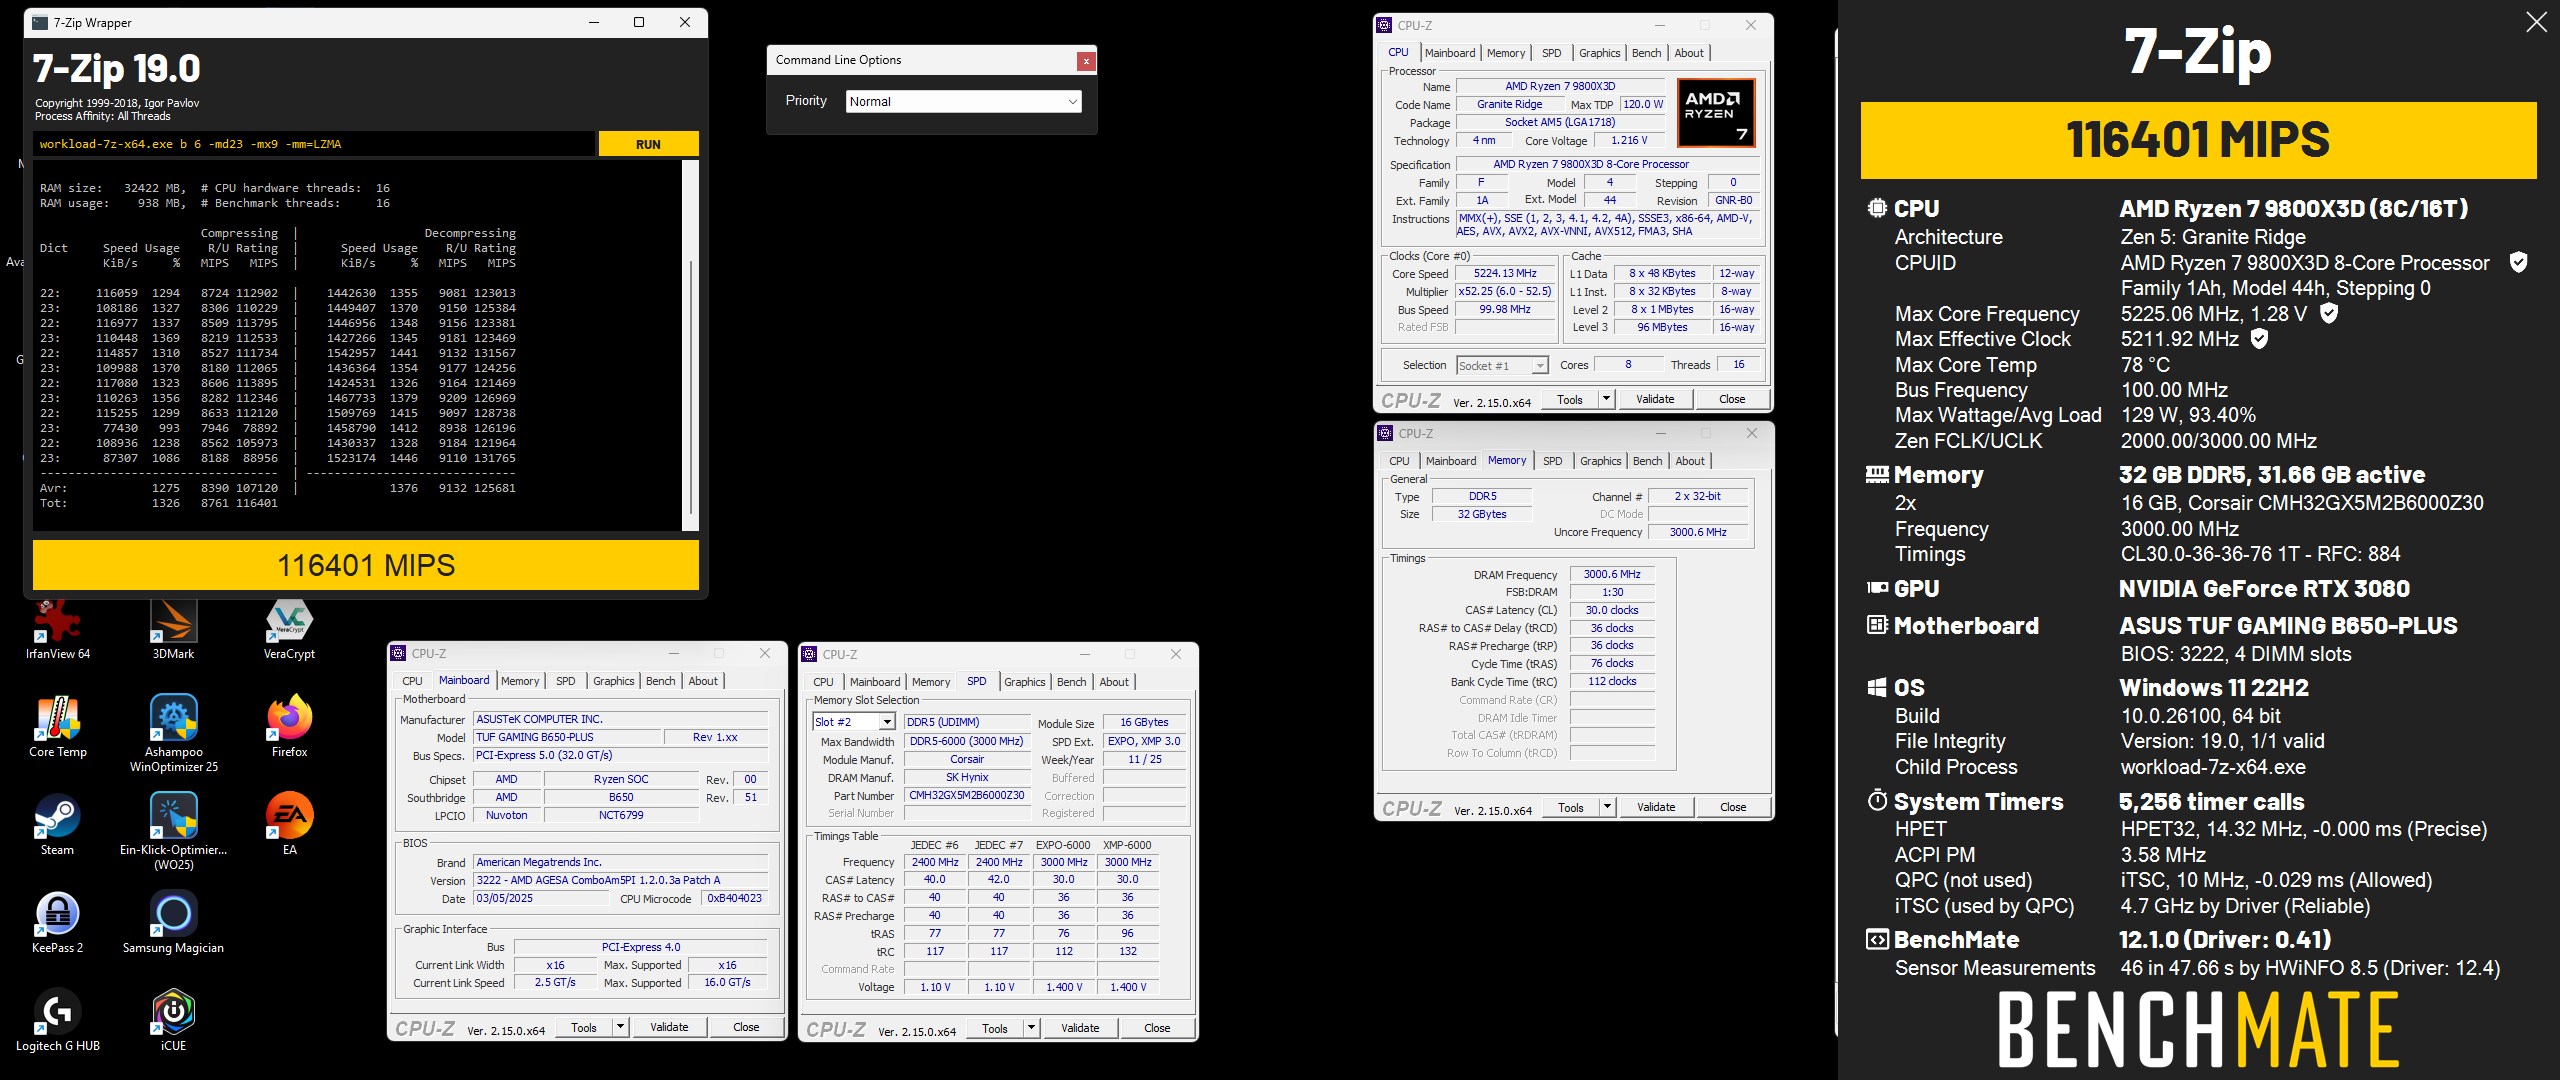Switch to SPD tab in CPU-Z Mainboard window

click(565, 681)
